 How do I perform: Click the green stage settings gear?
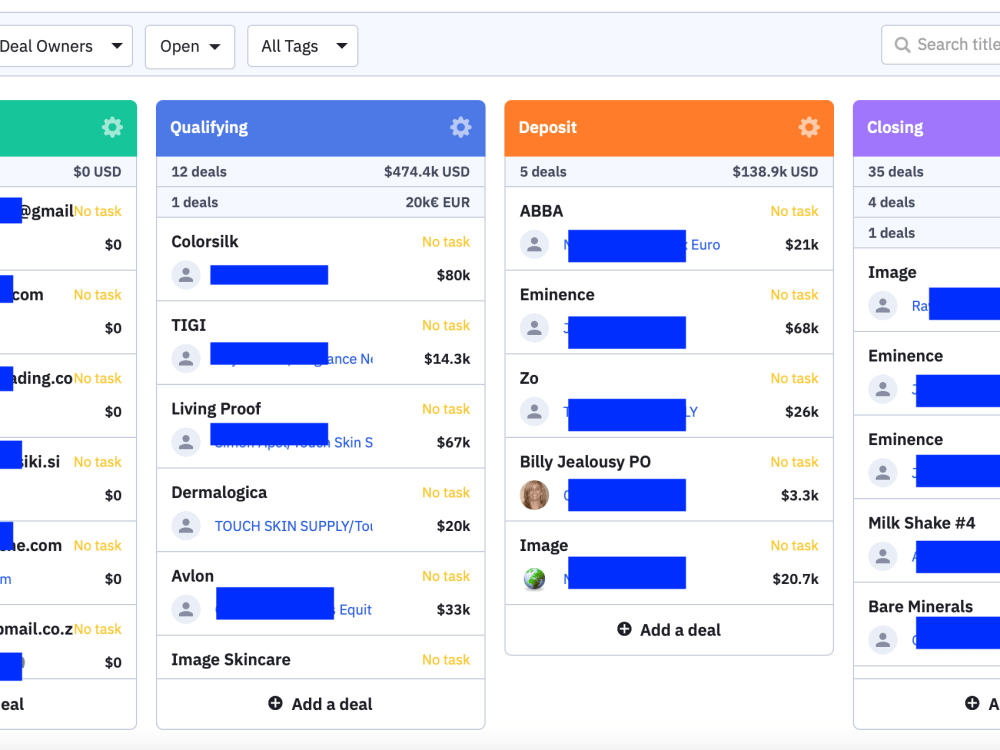(112, 127)
